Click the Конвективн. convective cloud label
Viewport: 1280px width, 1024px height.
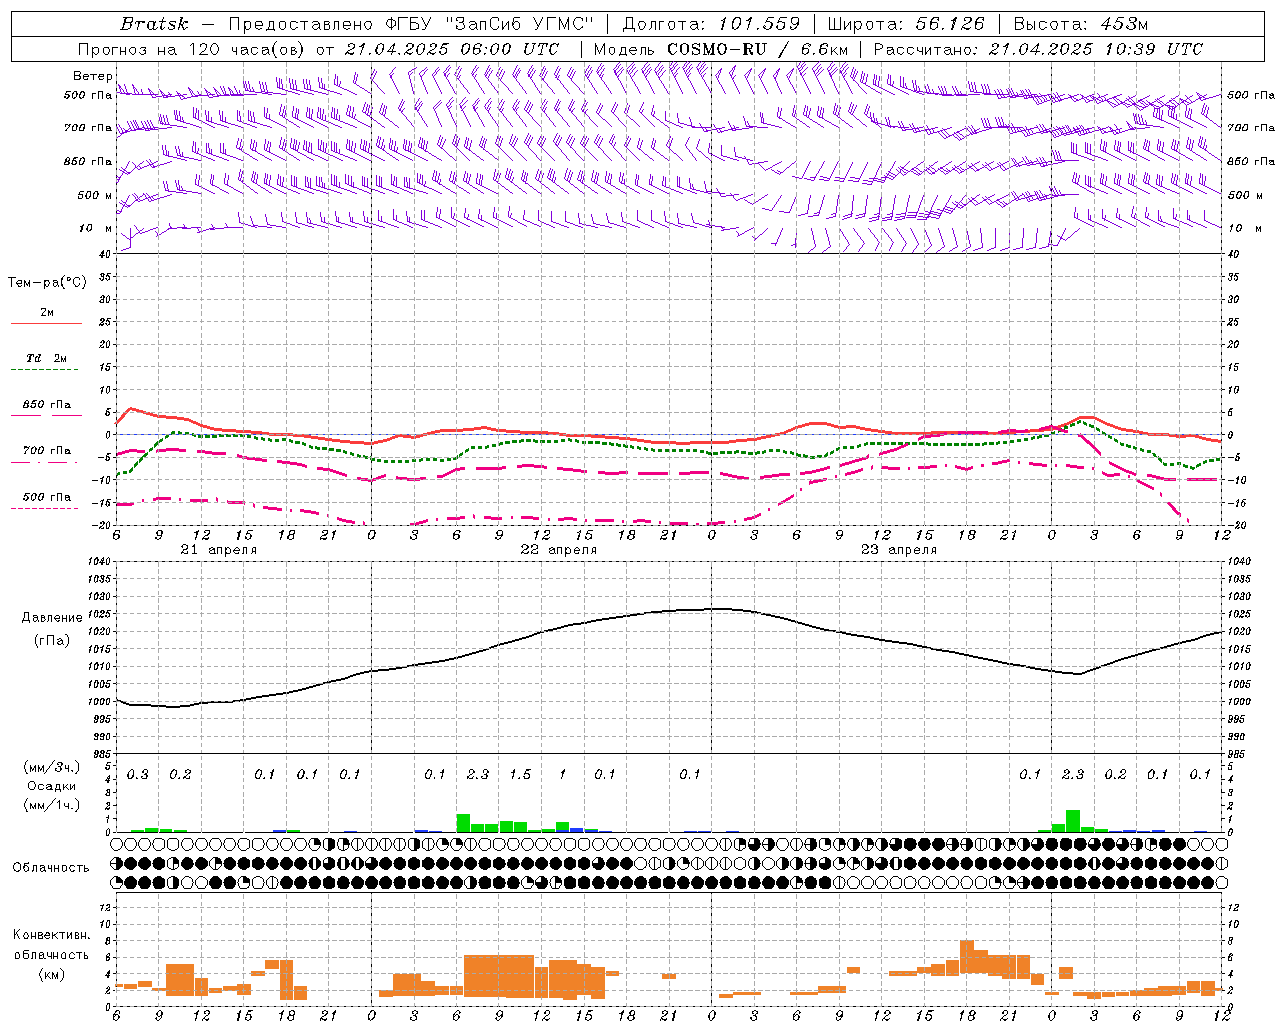52,935
